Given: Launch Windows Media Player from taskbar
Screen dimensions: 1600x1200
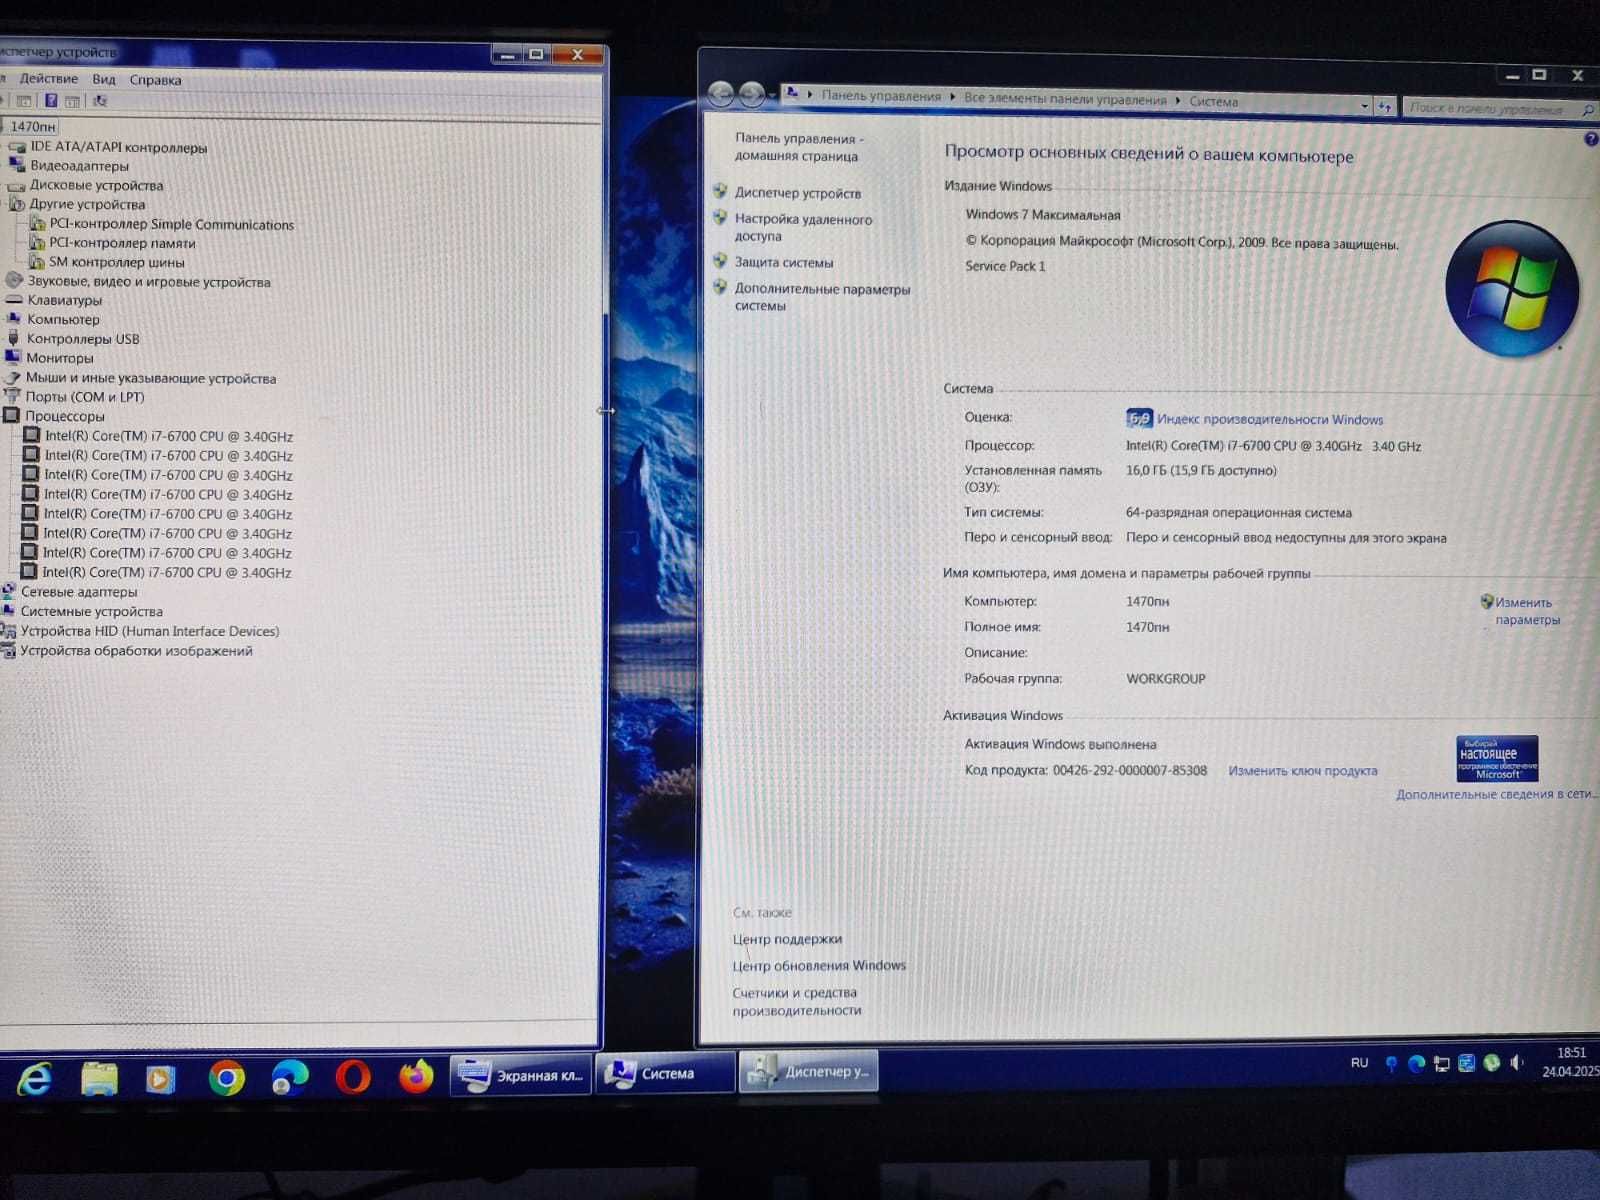Looking at the screenshot, I should pos(160,1078).
